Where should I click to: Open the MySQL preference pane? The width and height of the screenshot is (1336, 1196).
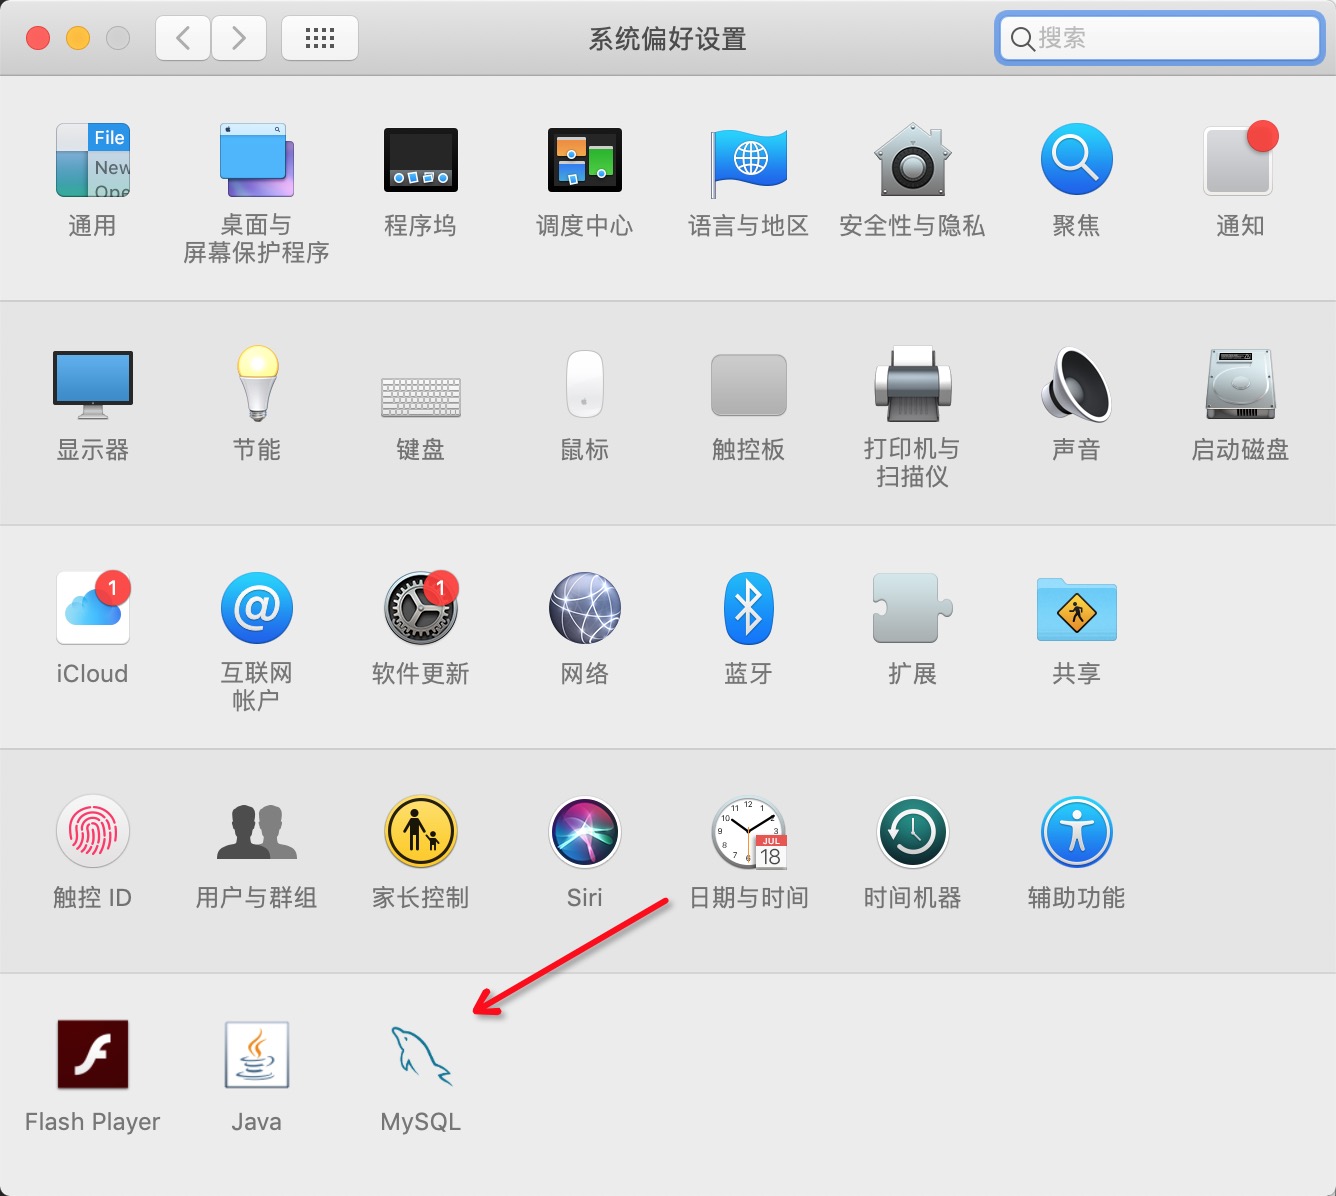421,1057
